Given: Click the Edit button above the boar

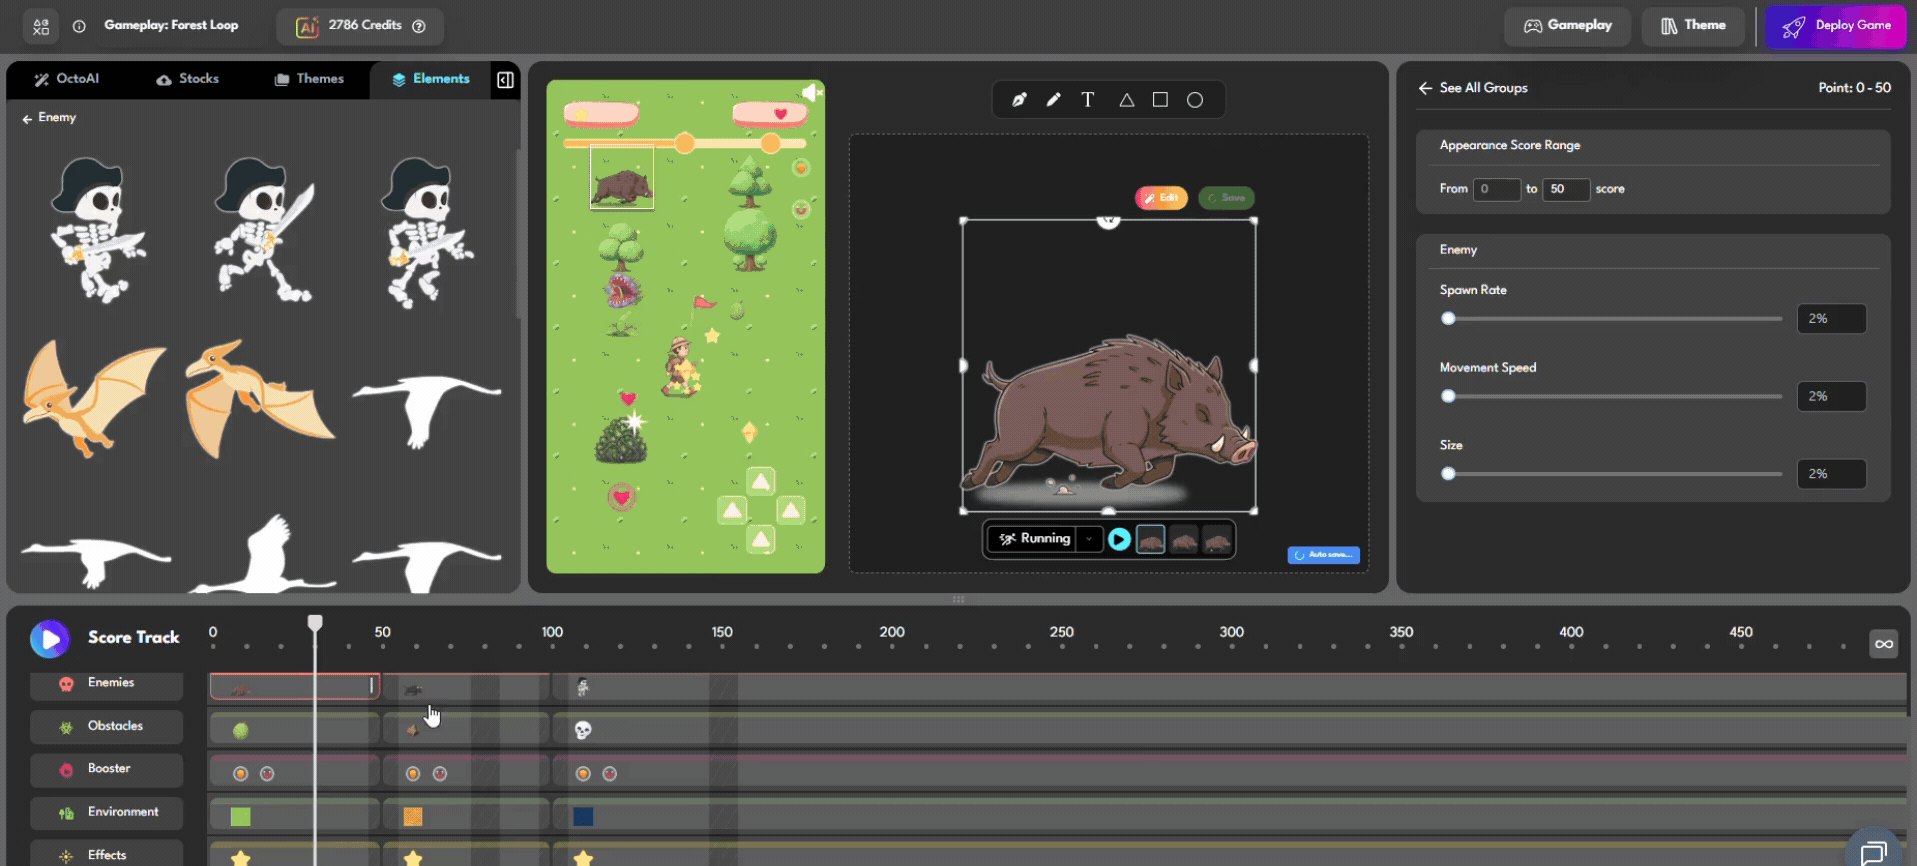Looking at the screenshot, I should pos(1161,198).
